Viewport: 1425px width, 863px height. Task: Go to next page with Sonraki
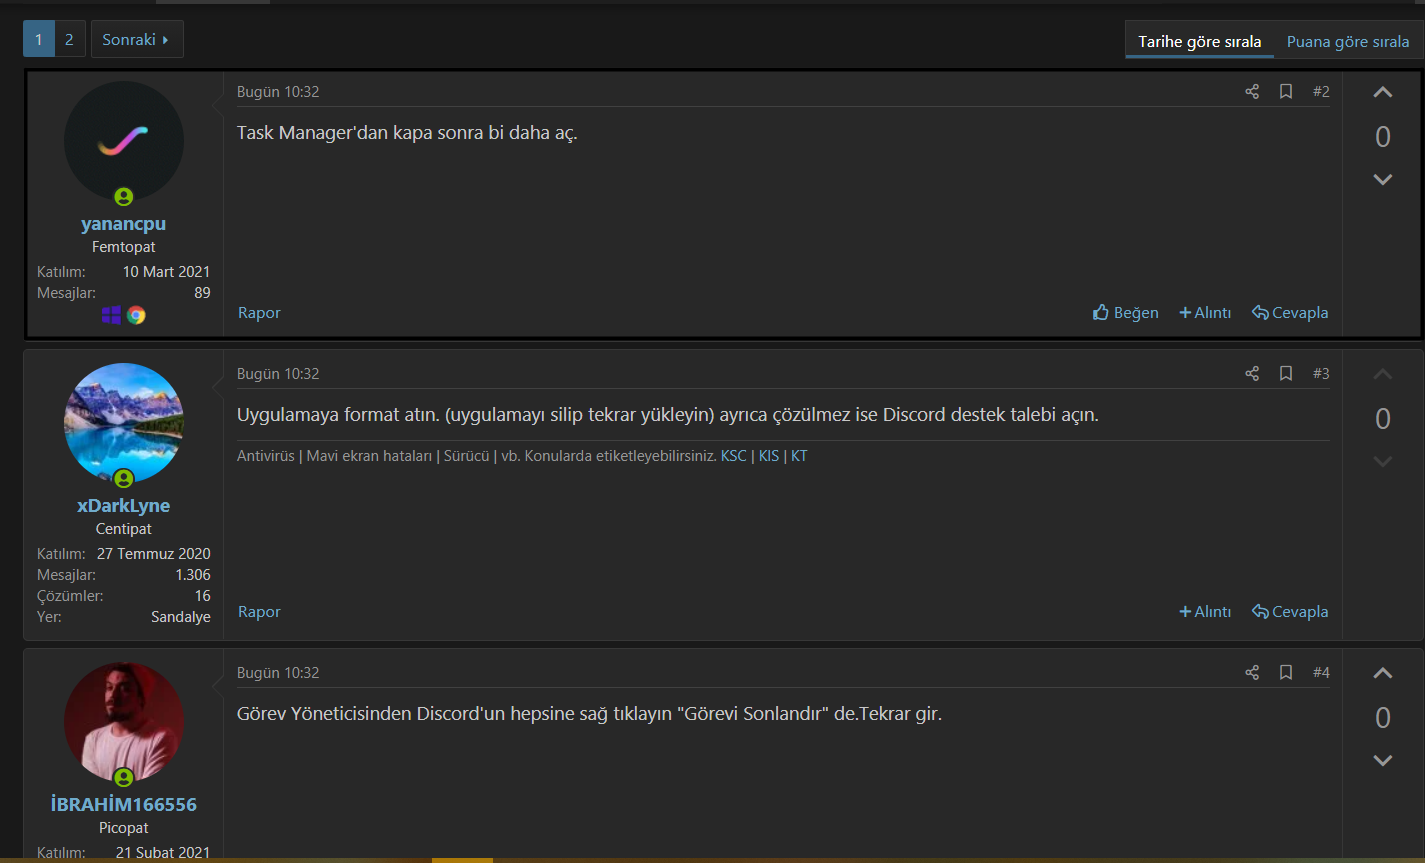tap(136, 40)
